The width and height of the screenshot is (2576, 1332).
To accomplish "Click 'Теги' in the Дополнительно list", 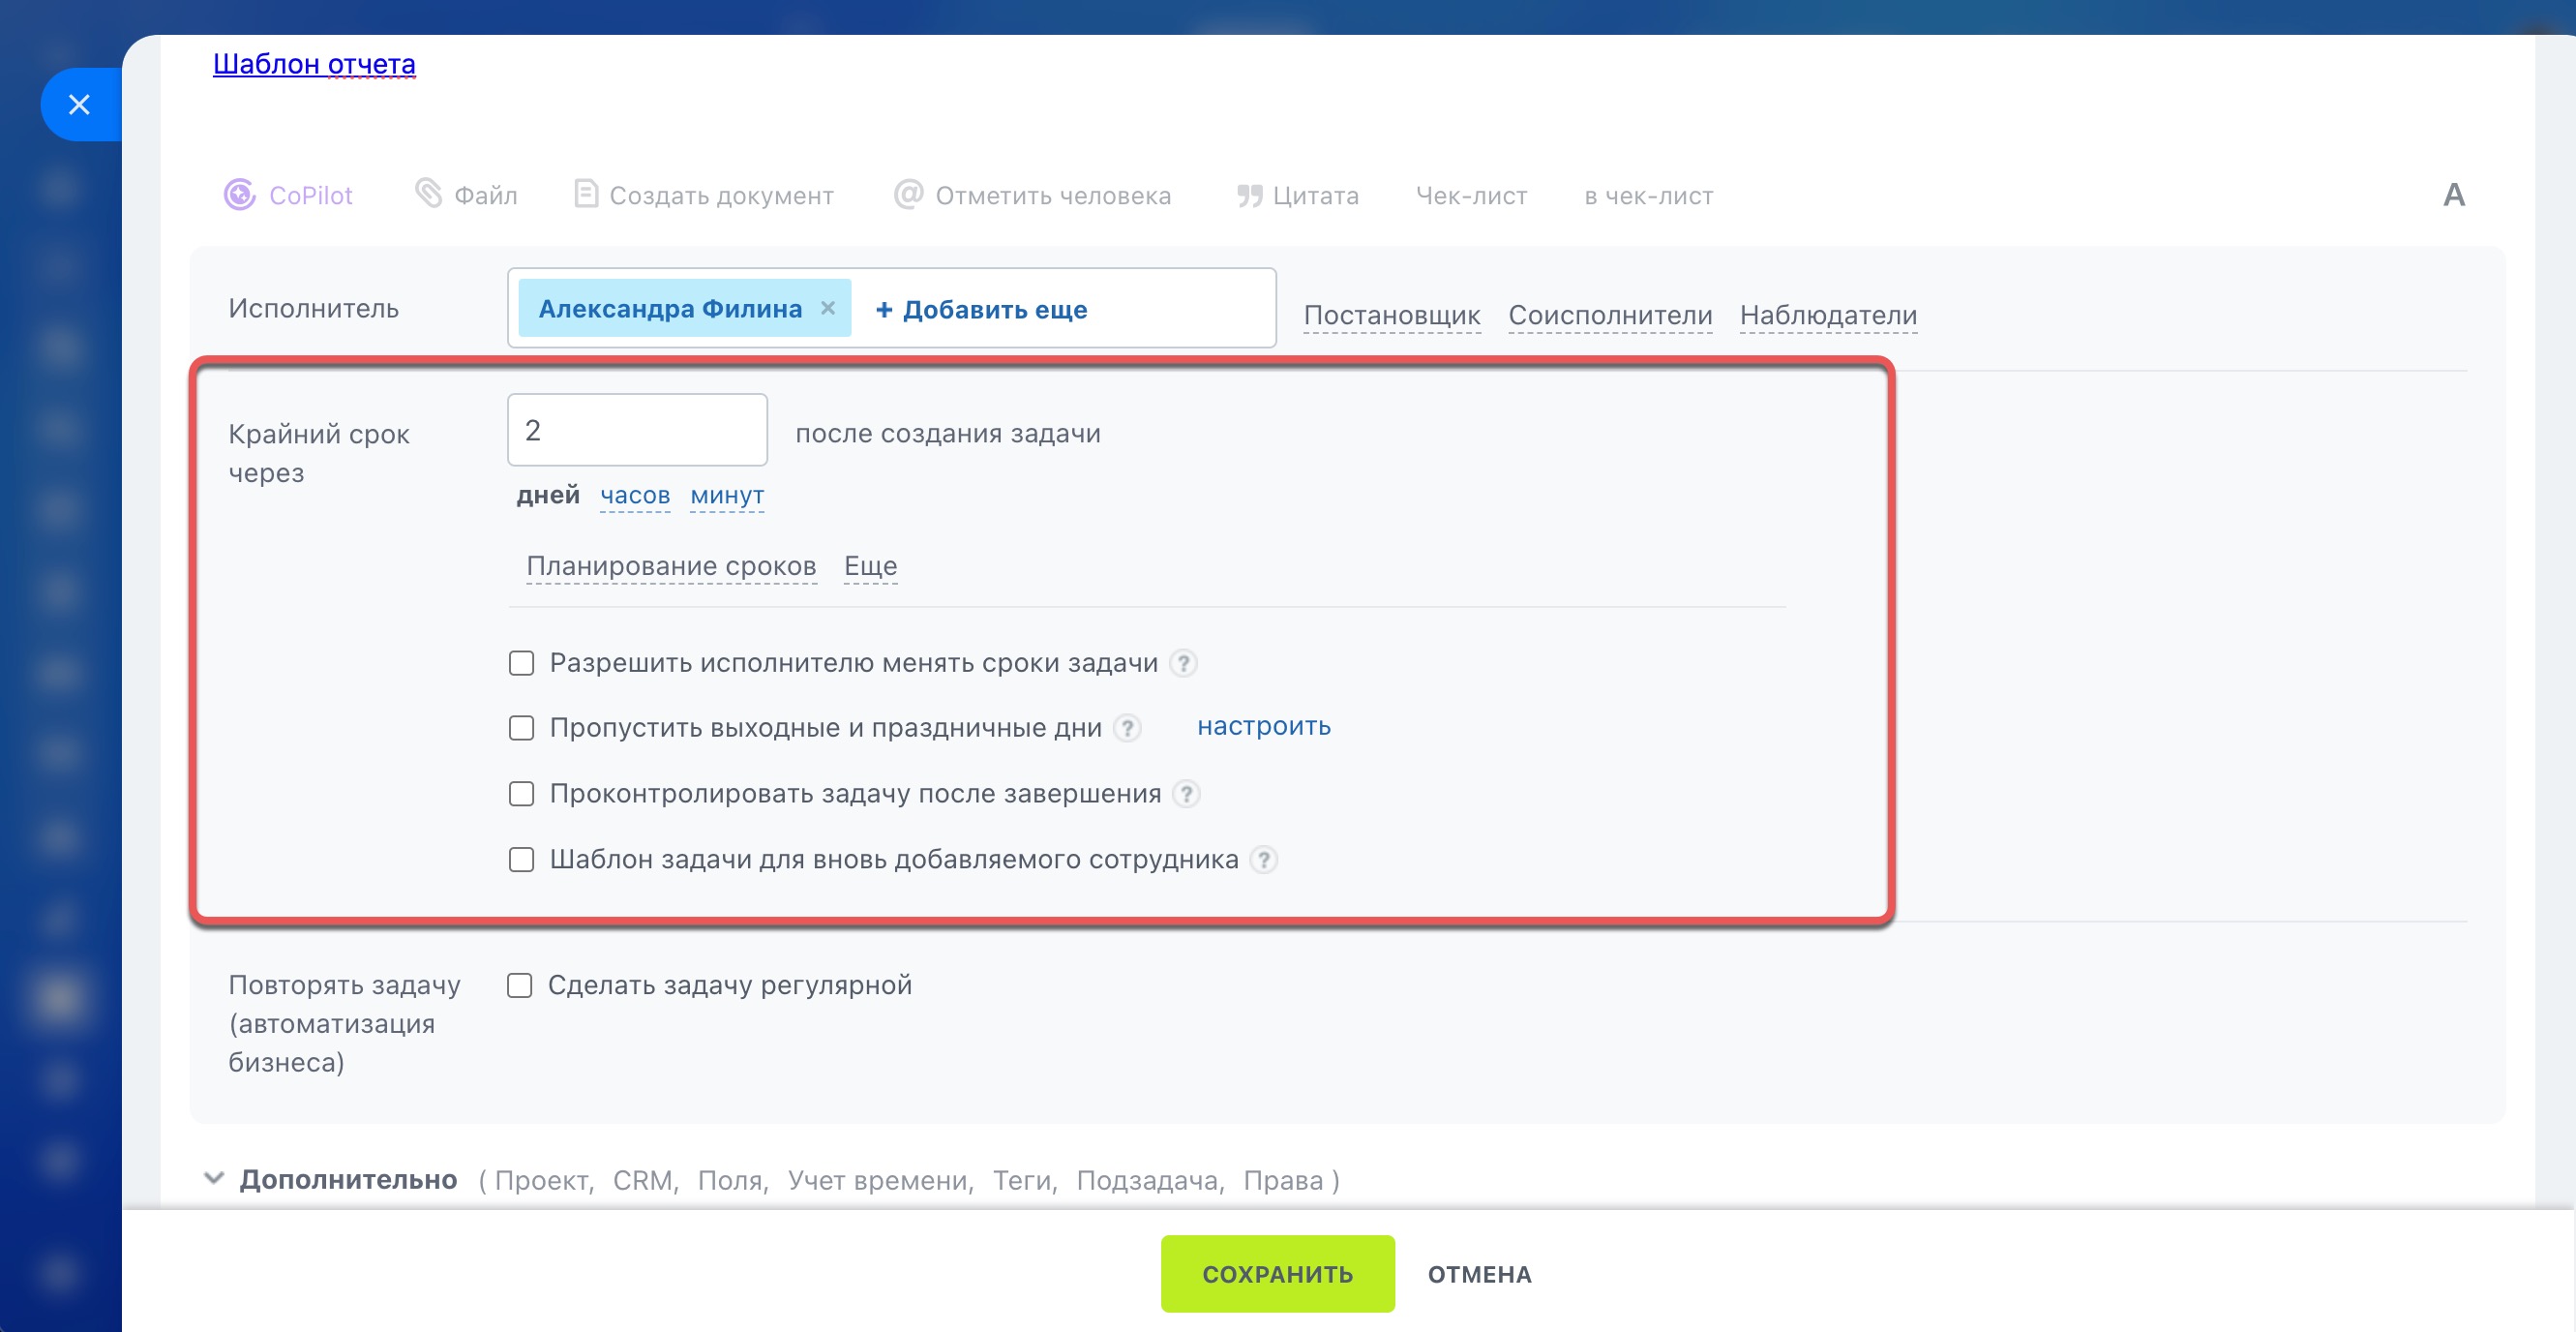I will click(x=1021, y=1180).
